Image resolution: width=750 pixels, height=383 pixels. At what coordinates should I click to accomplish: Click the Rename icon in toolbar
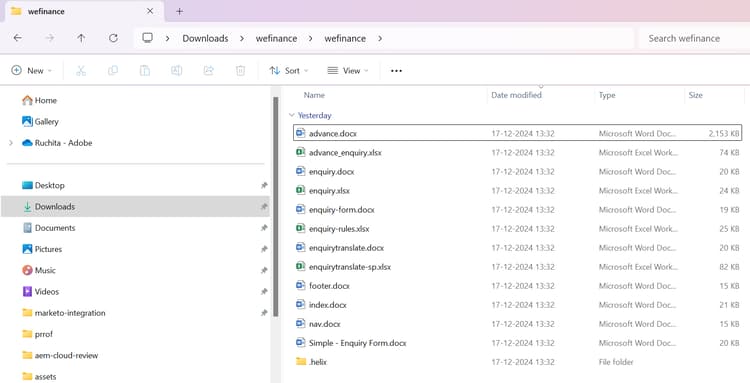[x=176, y=71]
